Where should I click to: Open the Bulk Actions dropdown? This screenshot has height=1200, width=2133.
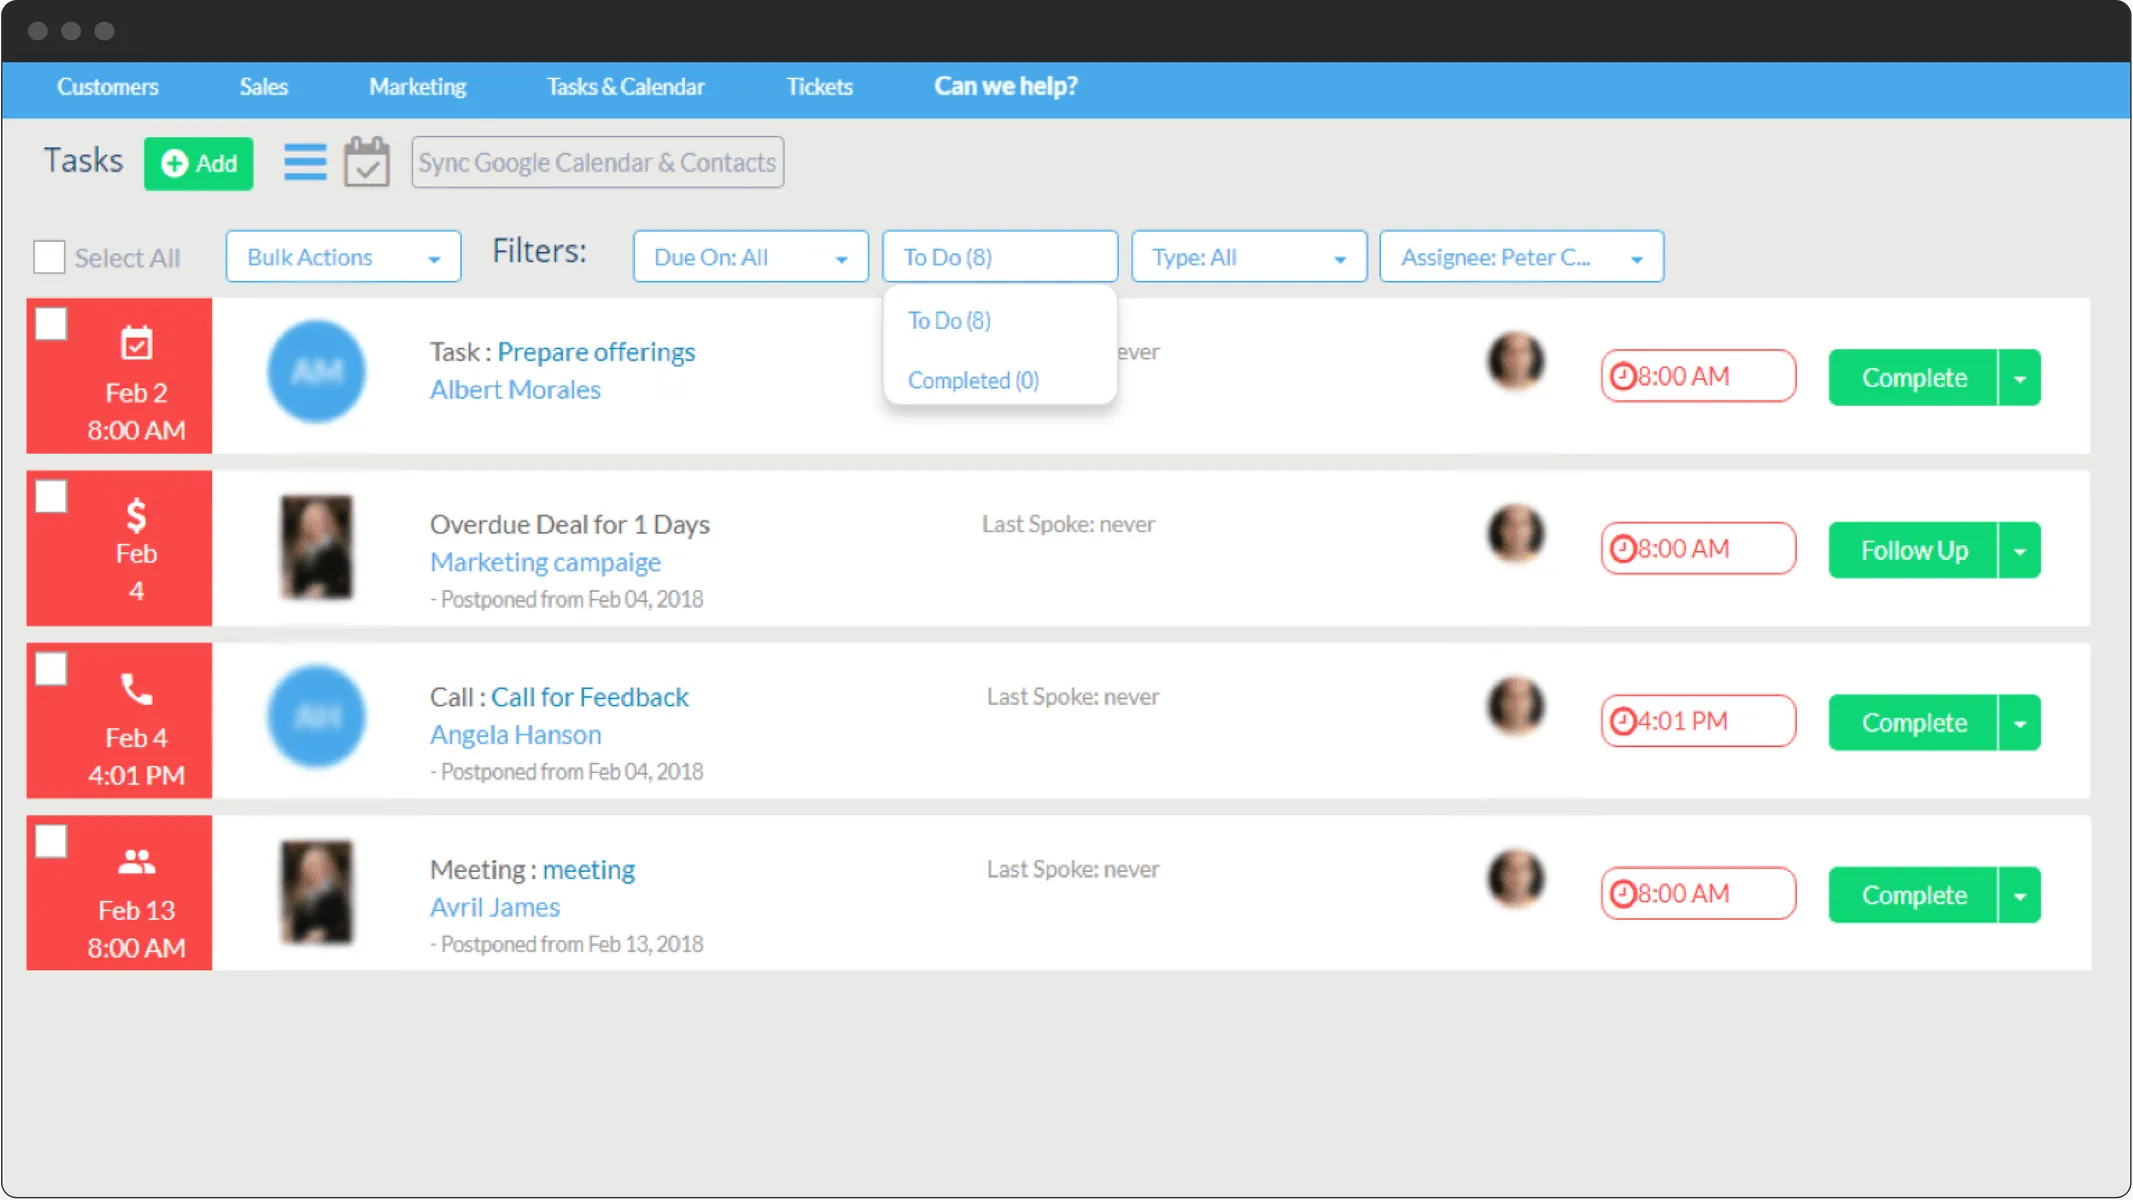342,256
